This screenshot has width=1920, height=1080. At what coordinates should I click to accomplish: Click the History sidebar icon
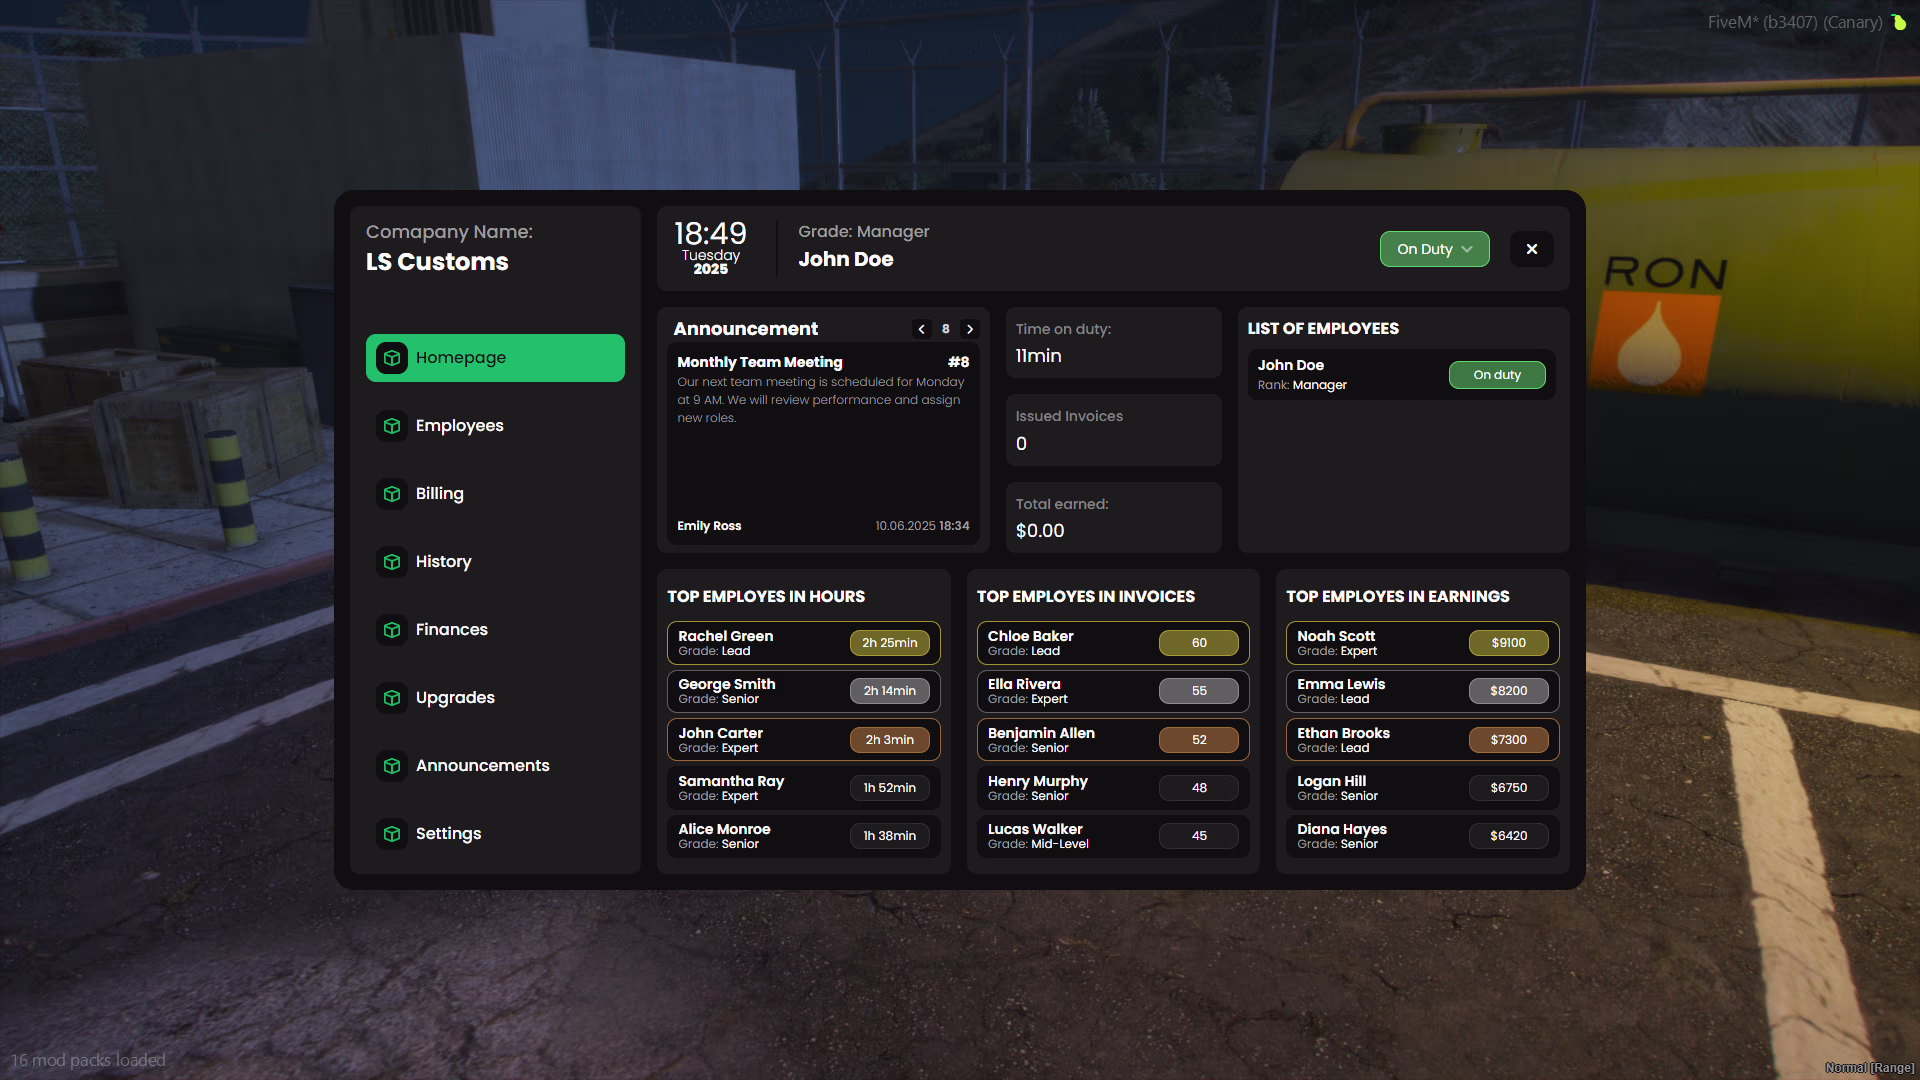[392, 562]
